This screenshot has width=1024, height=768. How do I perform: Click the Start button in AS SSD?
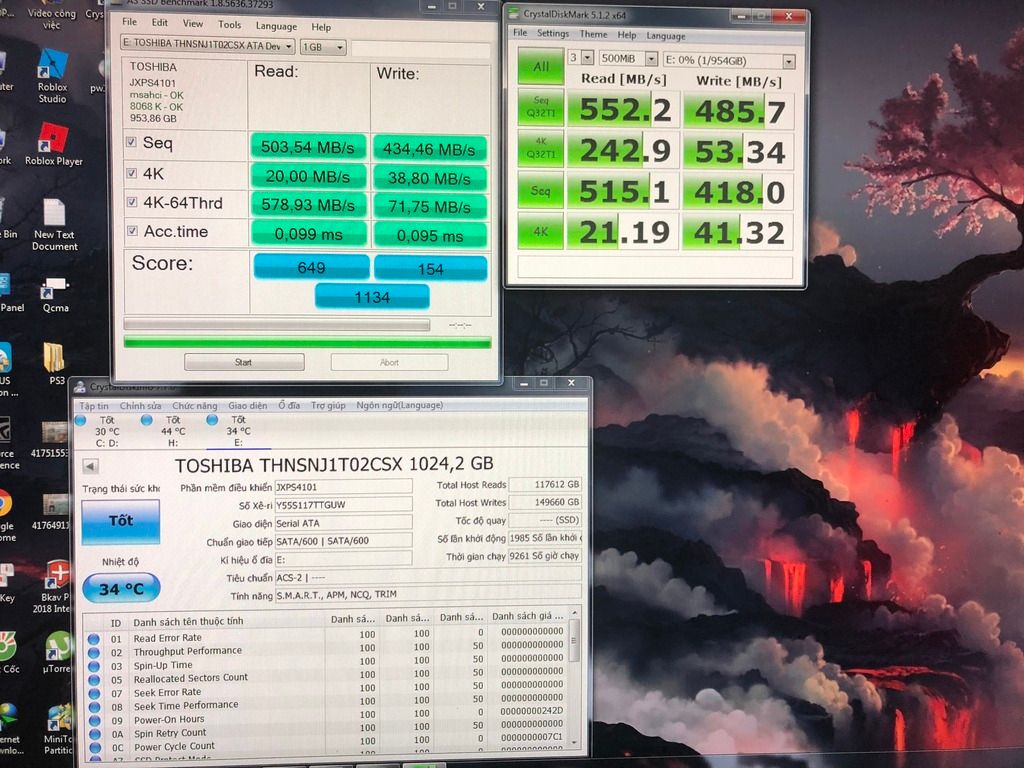244,362
